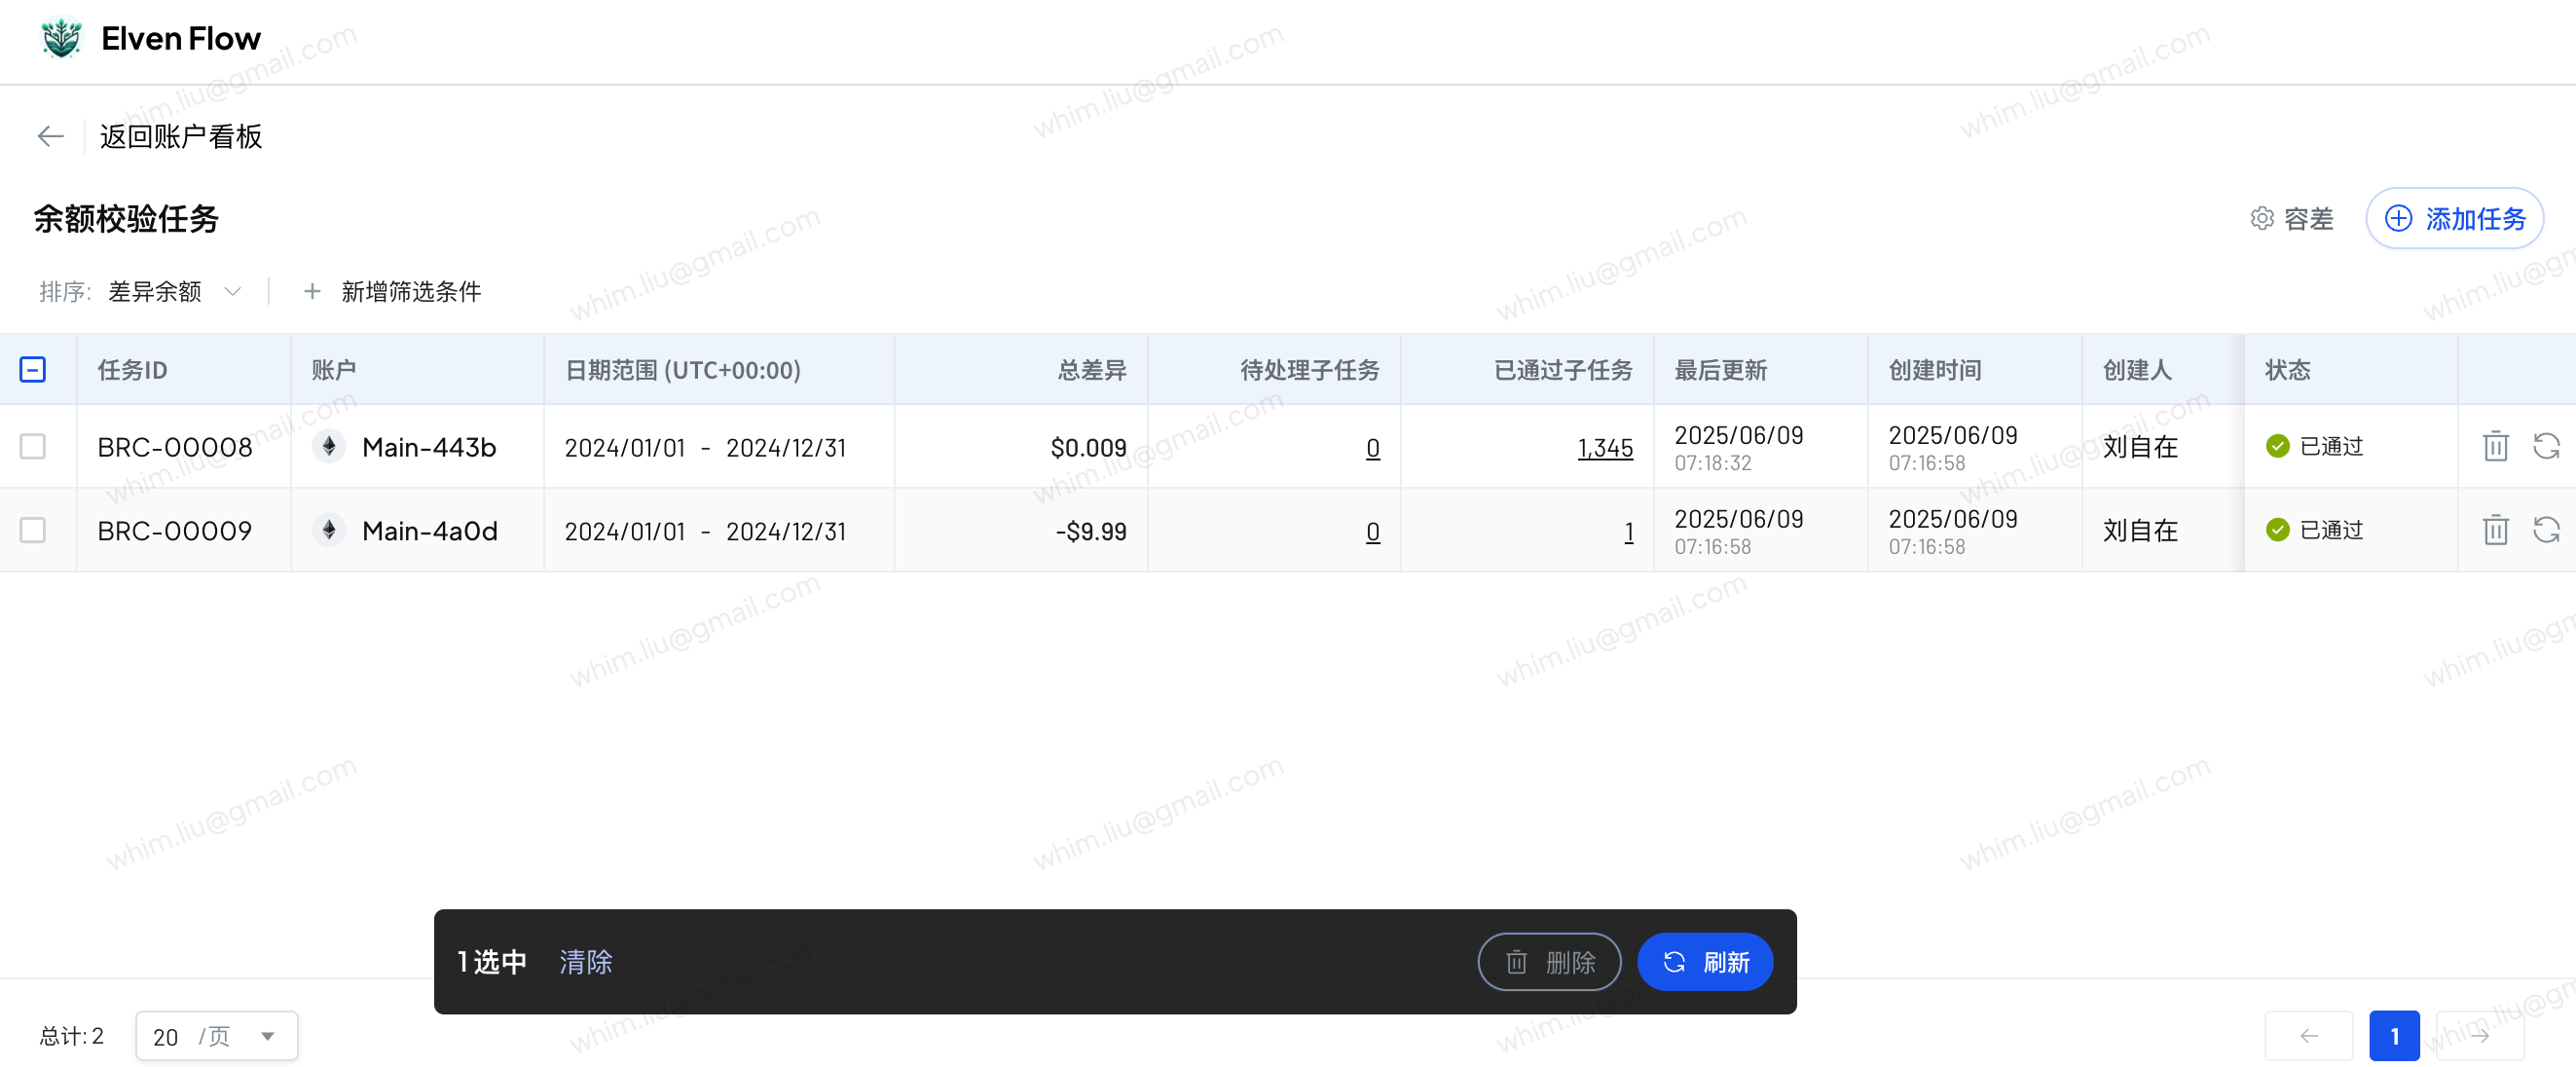Click the 添加任务 add task button
This screenshot has width=2576, height=1067.
coord(2454,218)
